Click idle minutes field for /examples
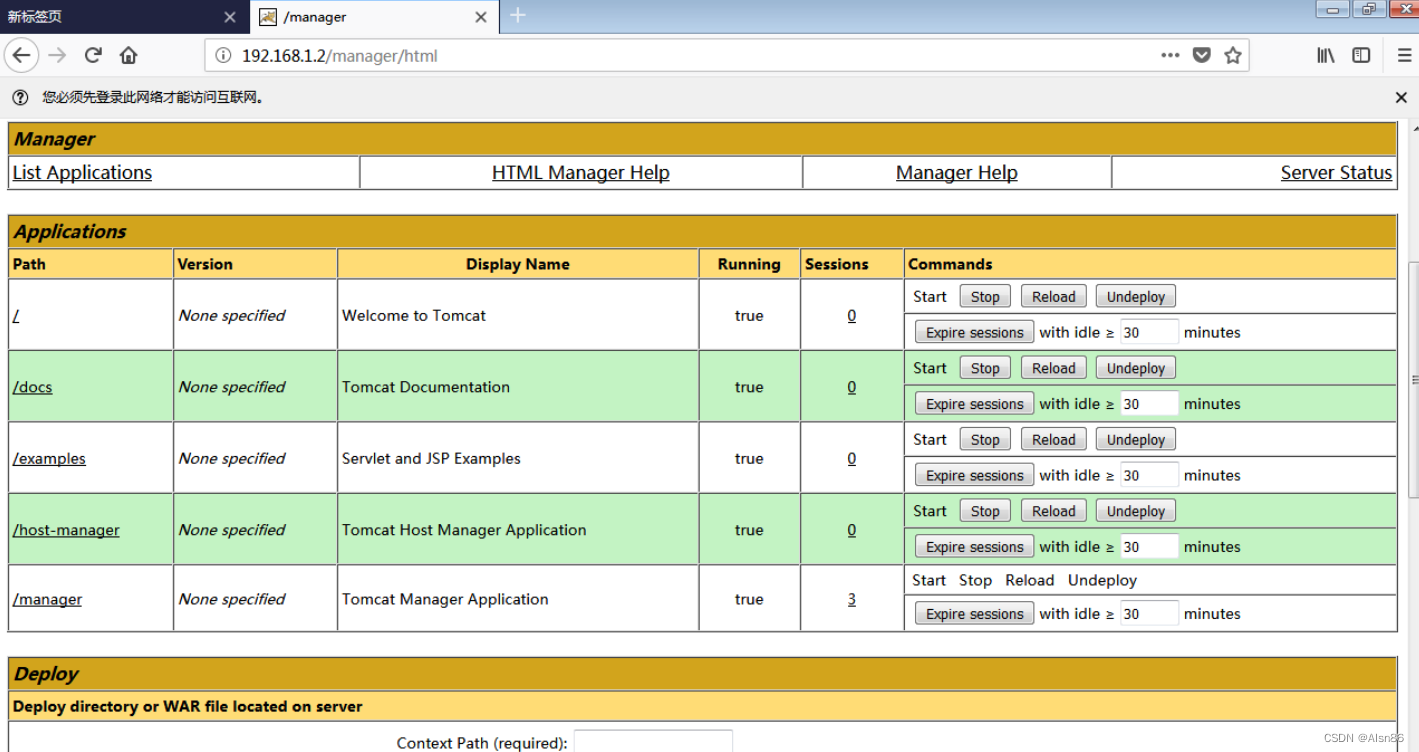This screenshot has height=752, width=1419. coord(1149,476)
